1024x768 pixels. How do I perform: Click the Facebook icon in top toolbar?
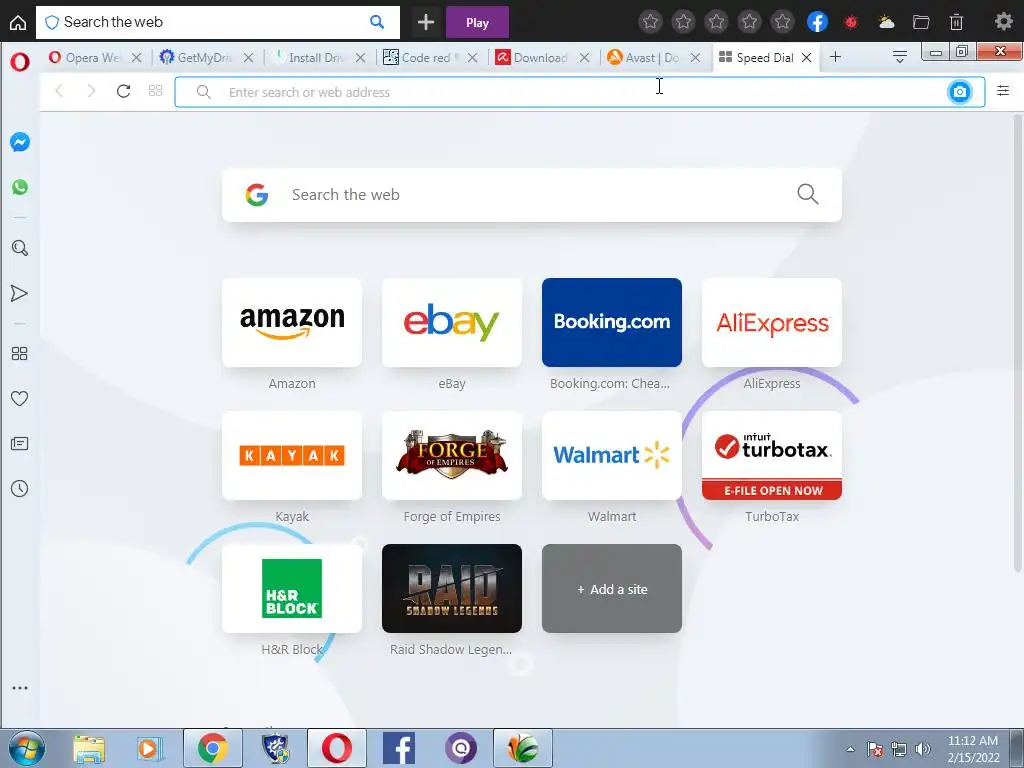coord(817,22)
